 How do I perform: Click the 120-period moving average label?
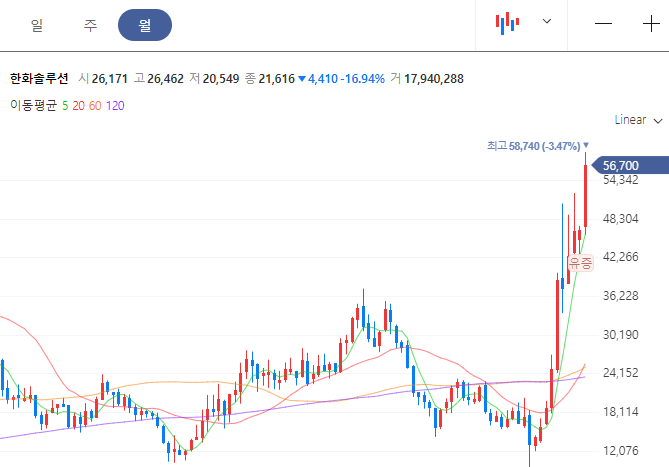tap(115, 106)
